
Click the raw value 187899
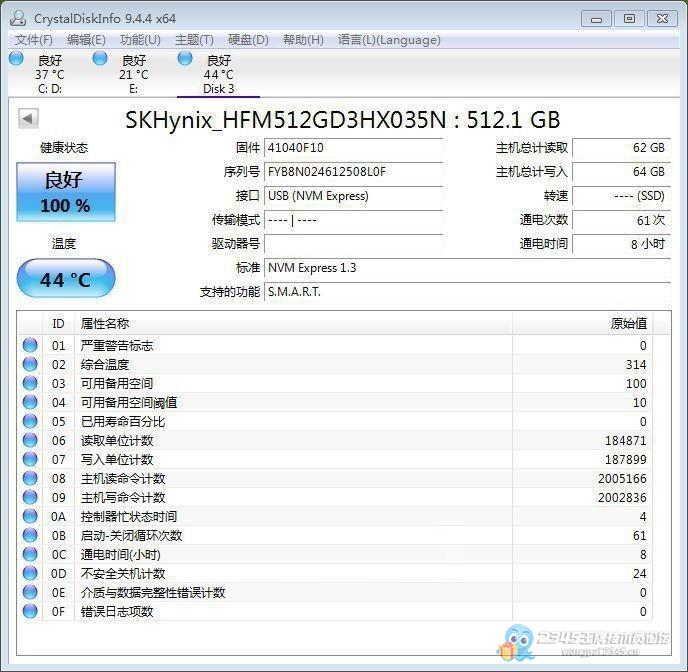point(626,459)
